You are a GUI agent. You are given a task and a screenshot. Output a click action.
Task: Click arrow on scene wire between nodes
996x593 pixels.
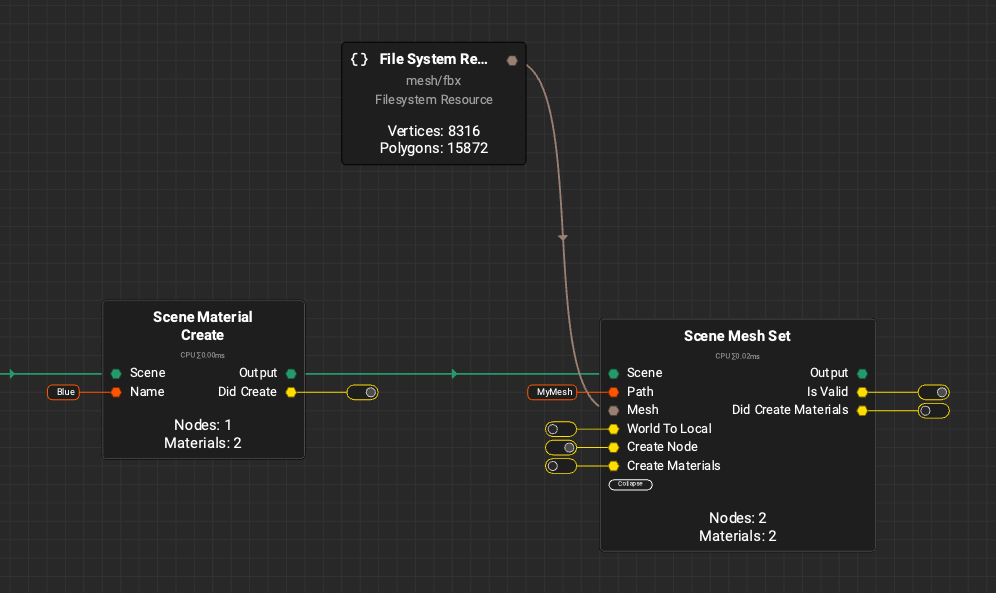tap(454, 373)
